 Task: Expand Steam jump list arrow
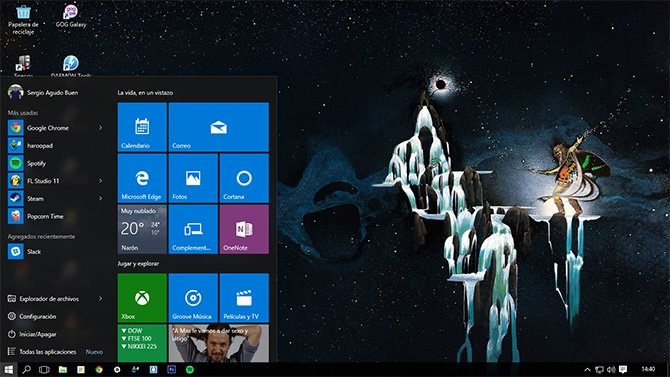100,198
